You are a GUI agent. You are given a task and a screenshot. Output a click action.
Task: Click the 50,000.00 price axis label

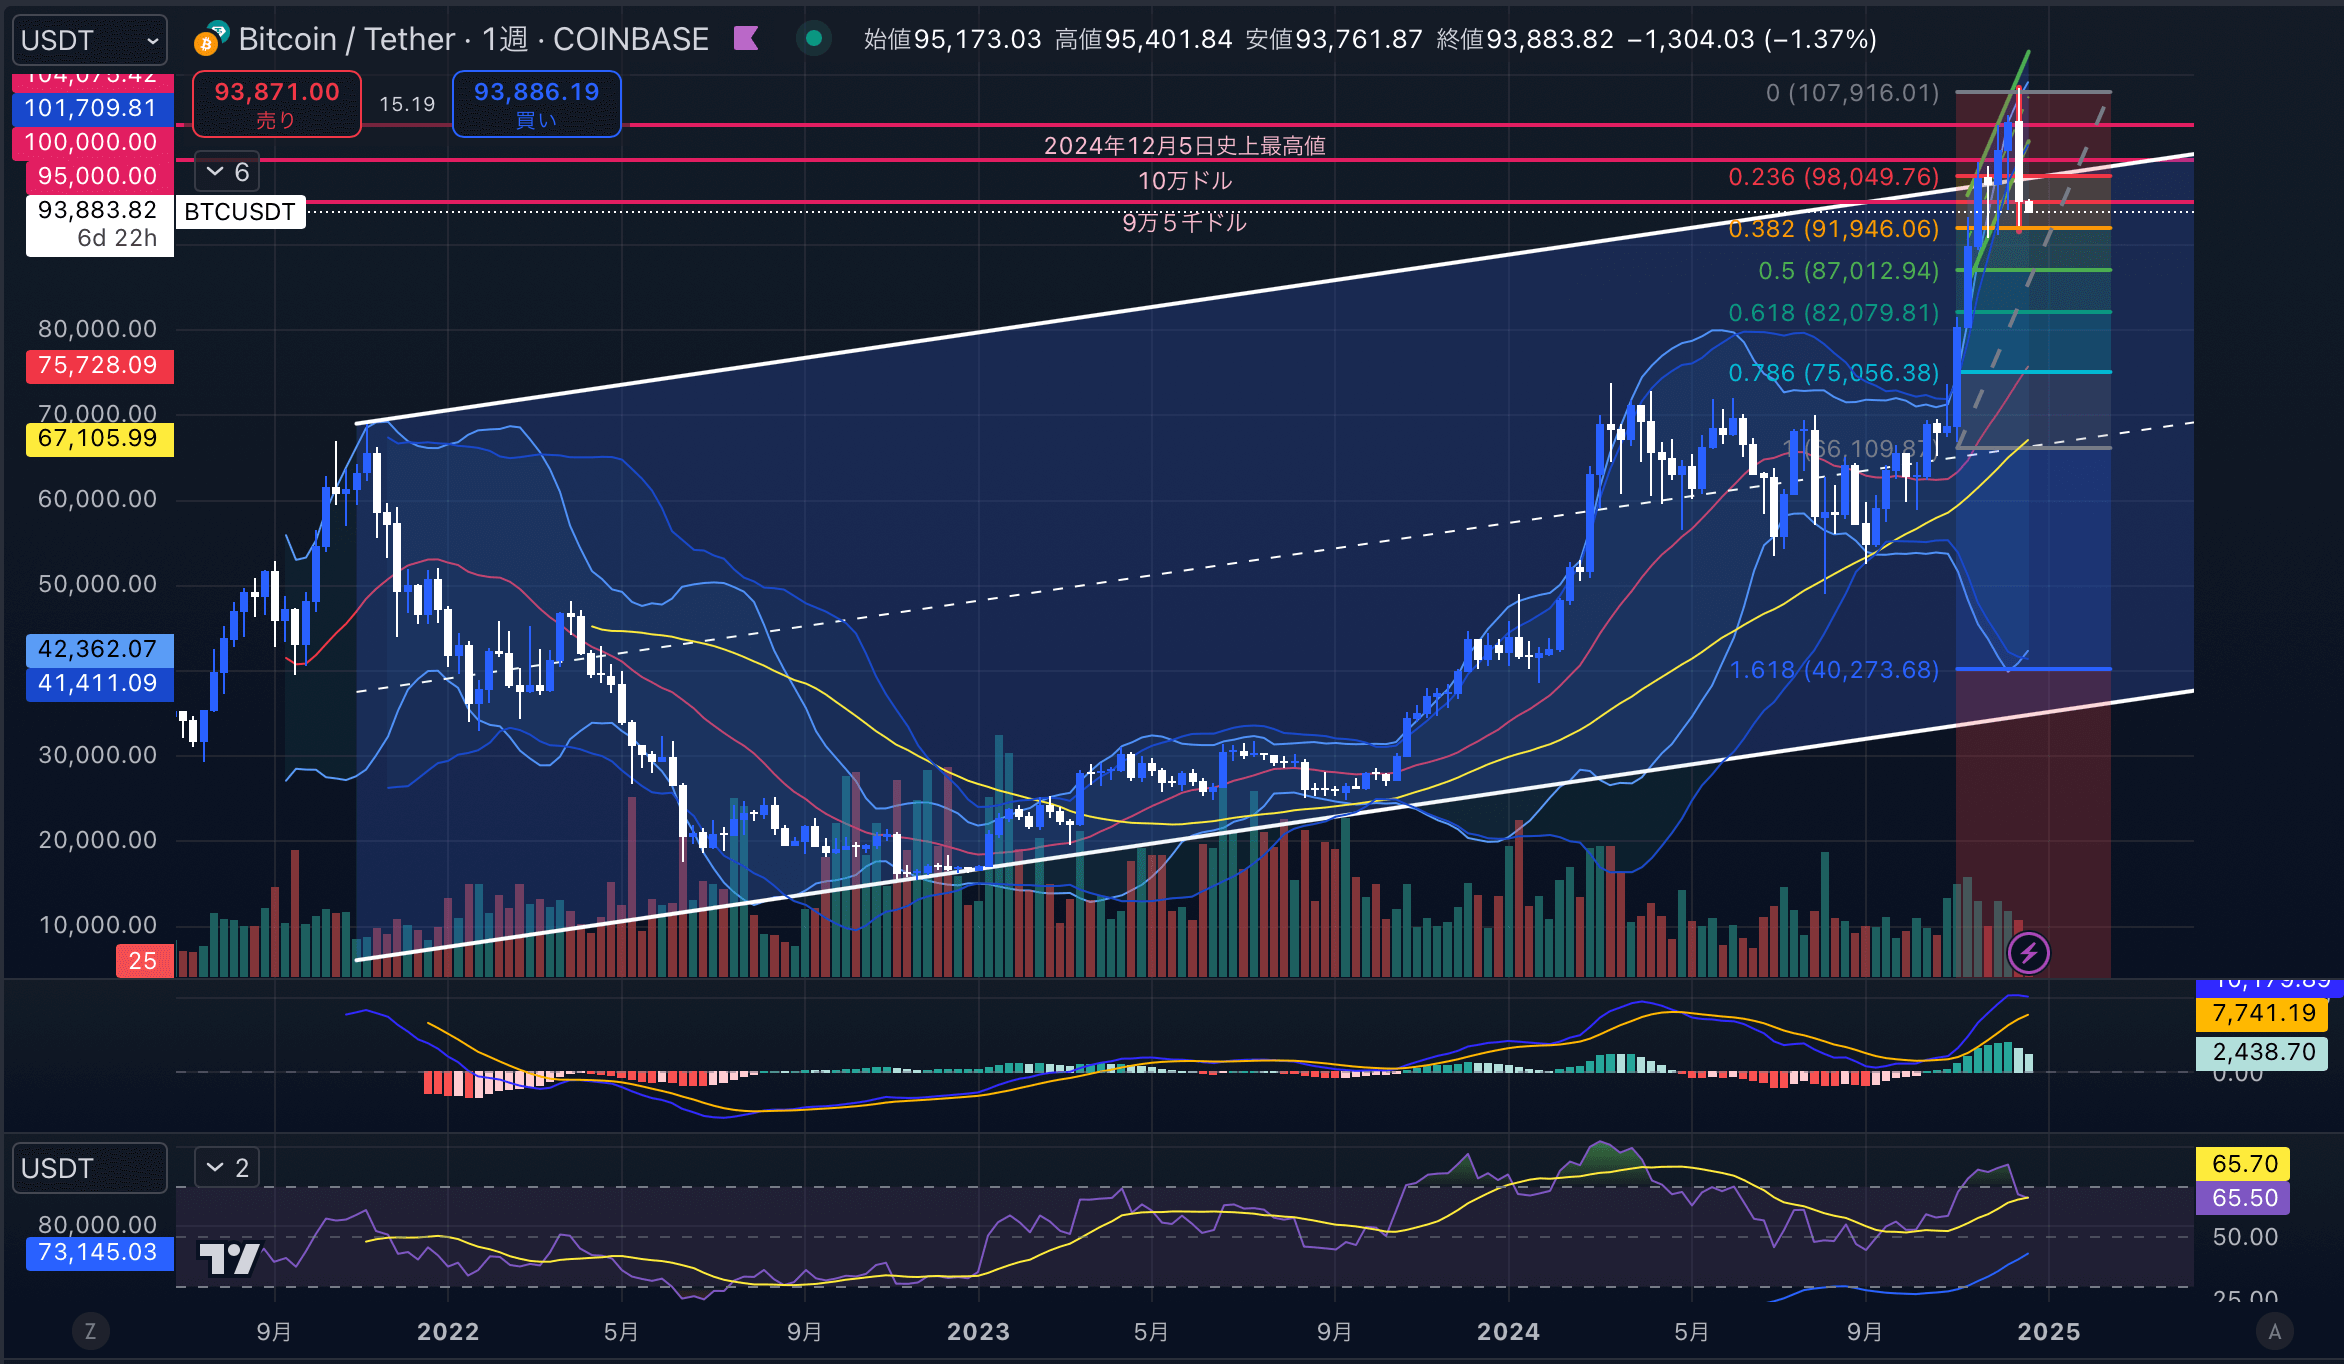[x=98, y=584]
